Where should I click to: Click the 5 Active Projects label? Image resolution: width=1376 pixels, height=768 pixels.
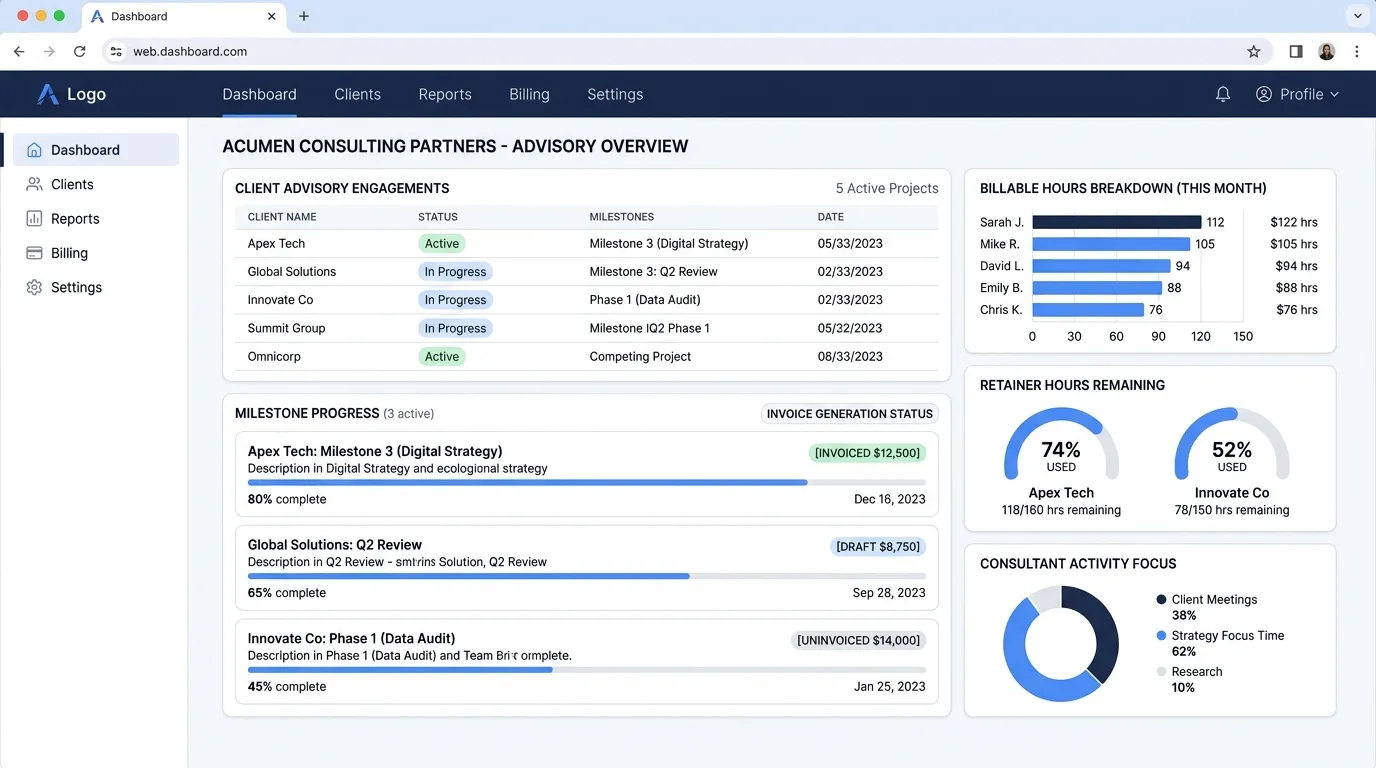(x=887, y=188)
